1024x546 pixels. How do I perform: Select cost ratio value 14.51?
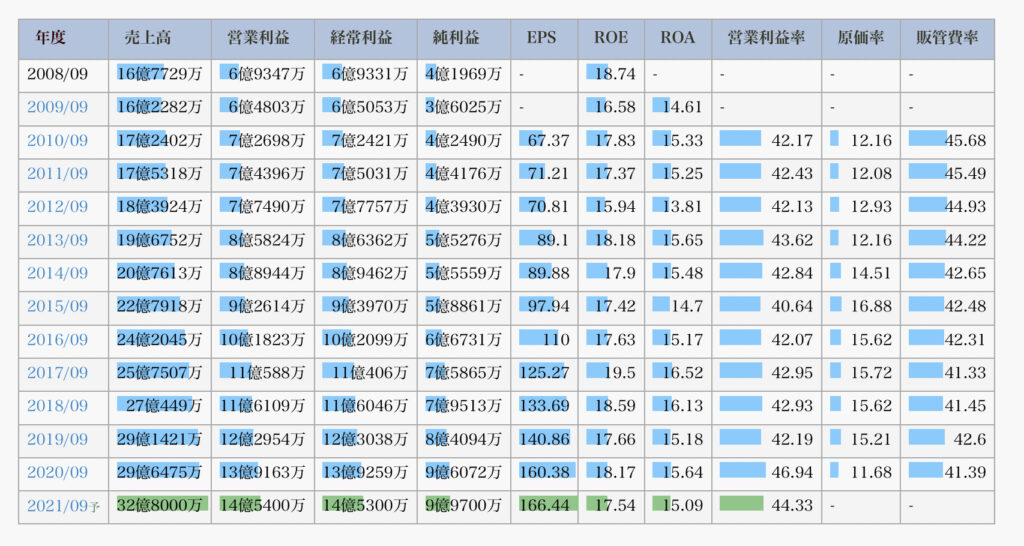(x=871, y=273)
